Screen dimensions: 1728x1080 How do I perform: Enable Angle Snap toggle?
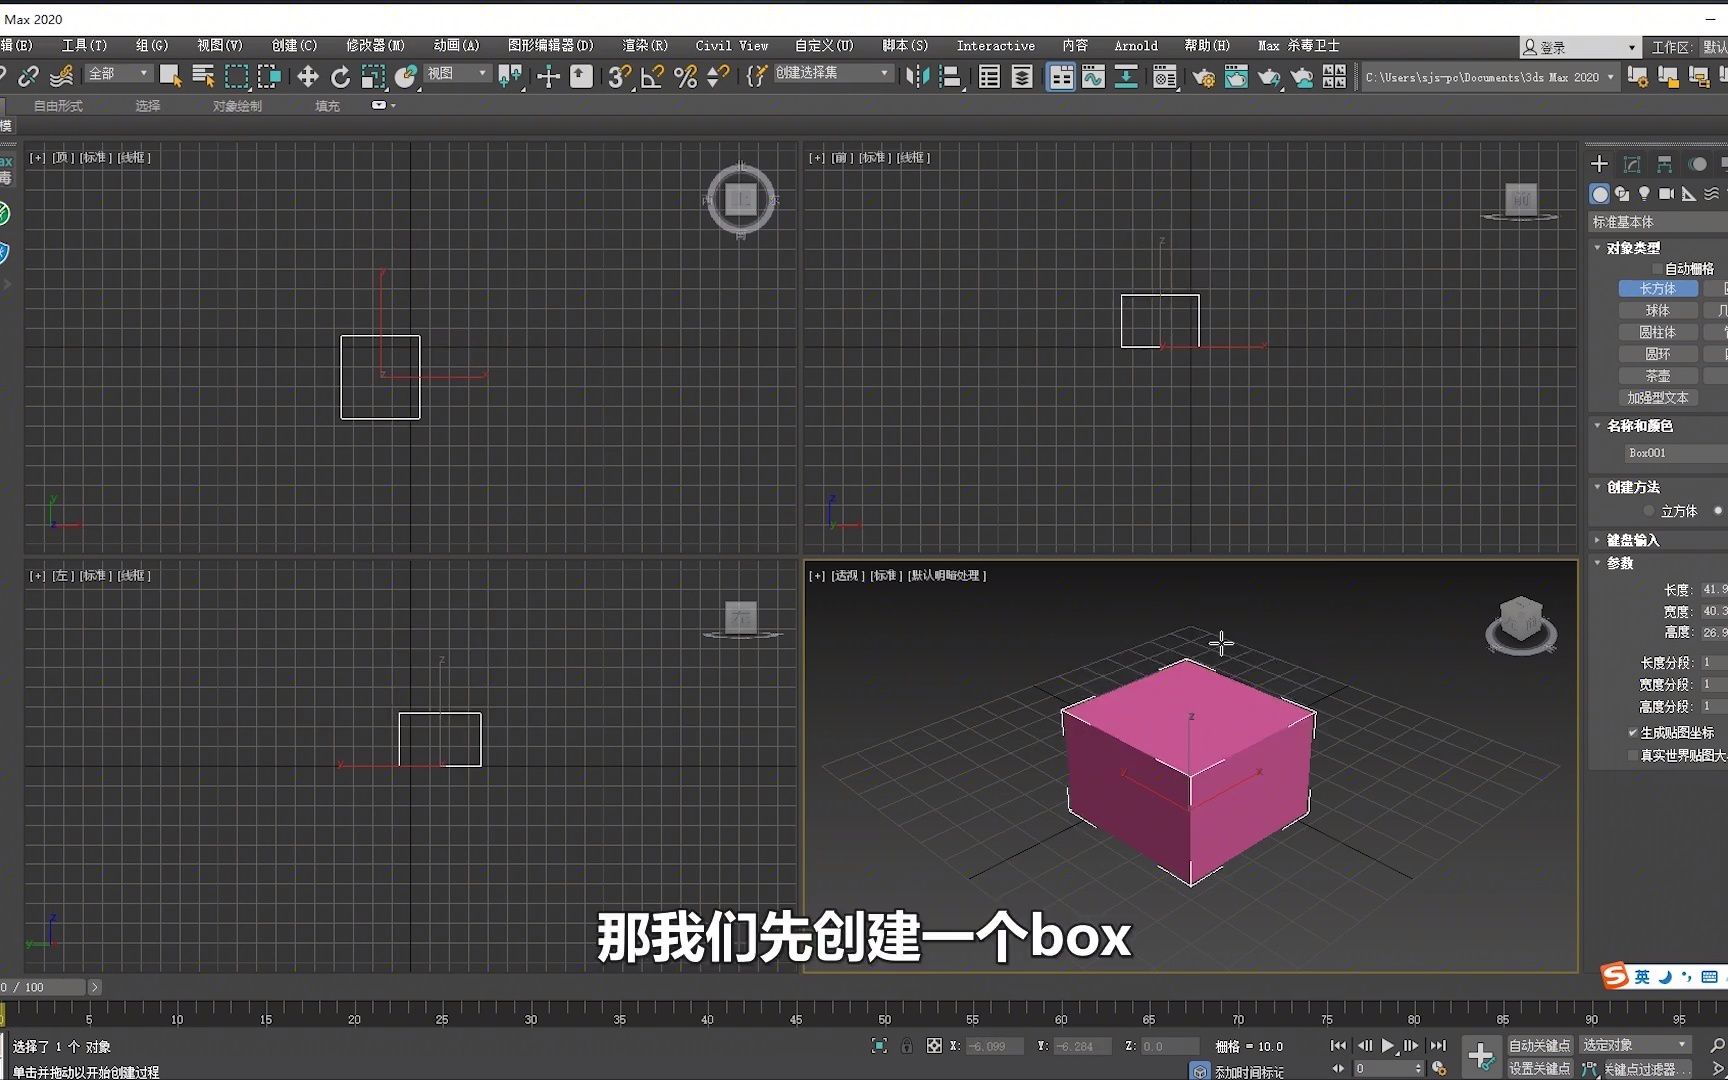(x=651, y=76)
